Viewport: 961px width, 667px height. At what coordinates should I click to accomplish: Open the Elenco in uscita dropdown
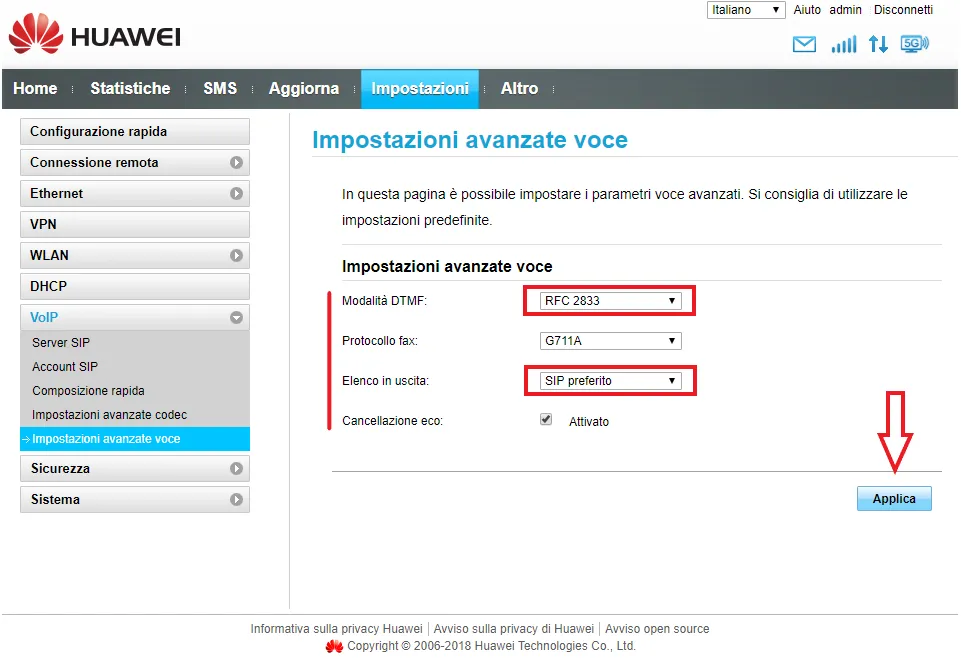(610, 381)
